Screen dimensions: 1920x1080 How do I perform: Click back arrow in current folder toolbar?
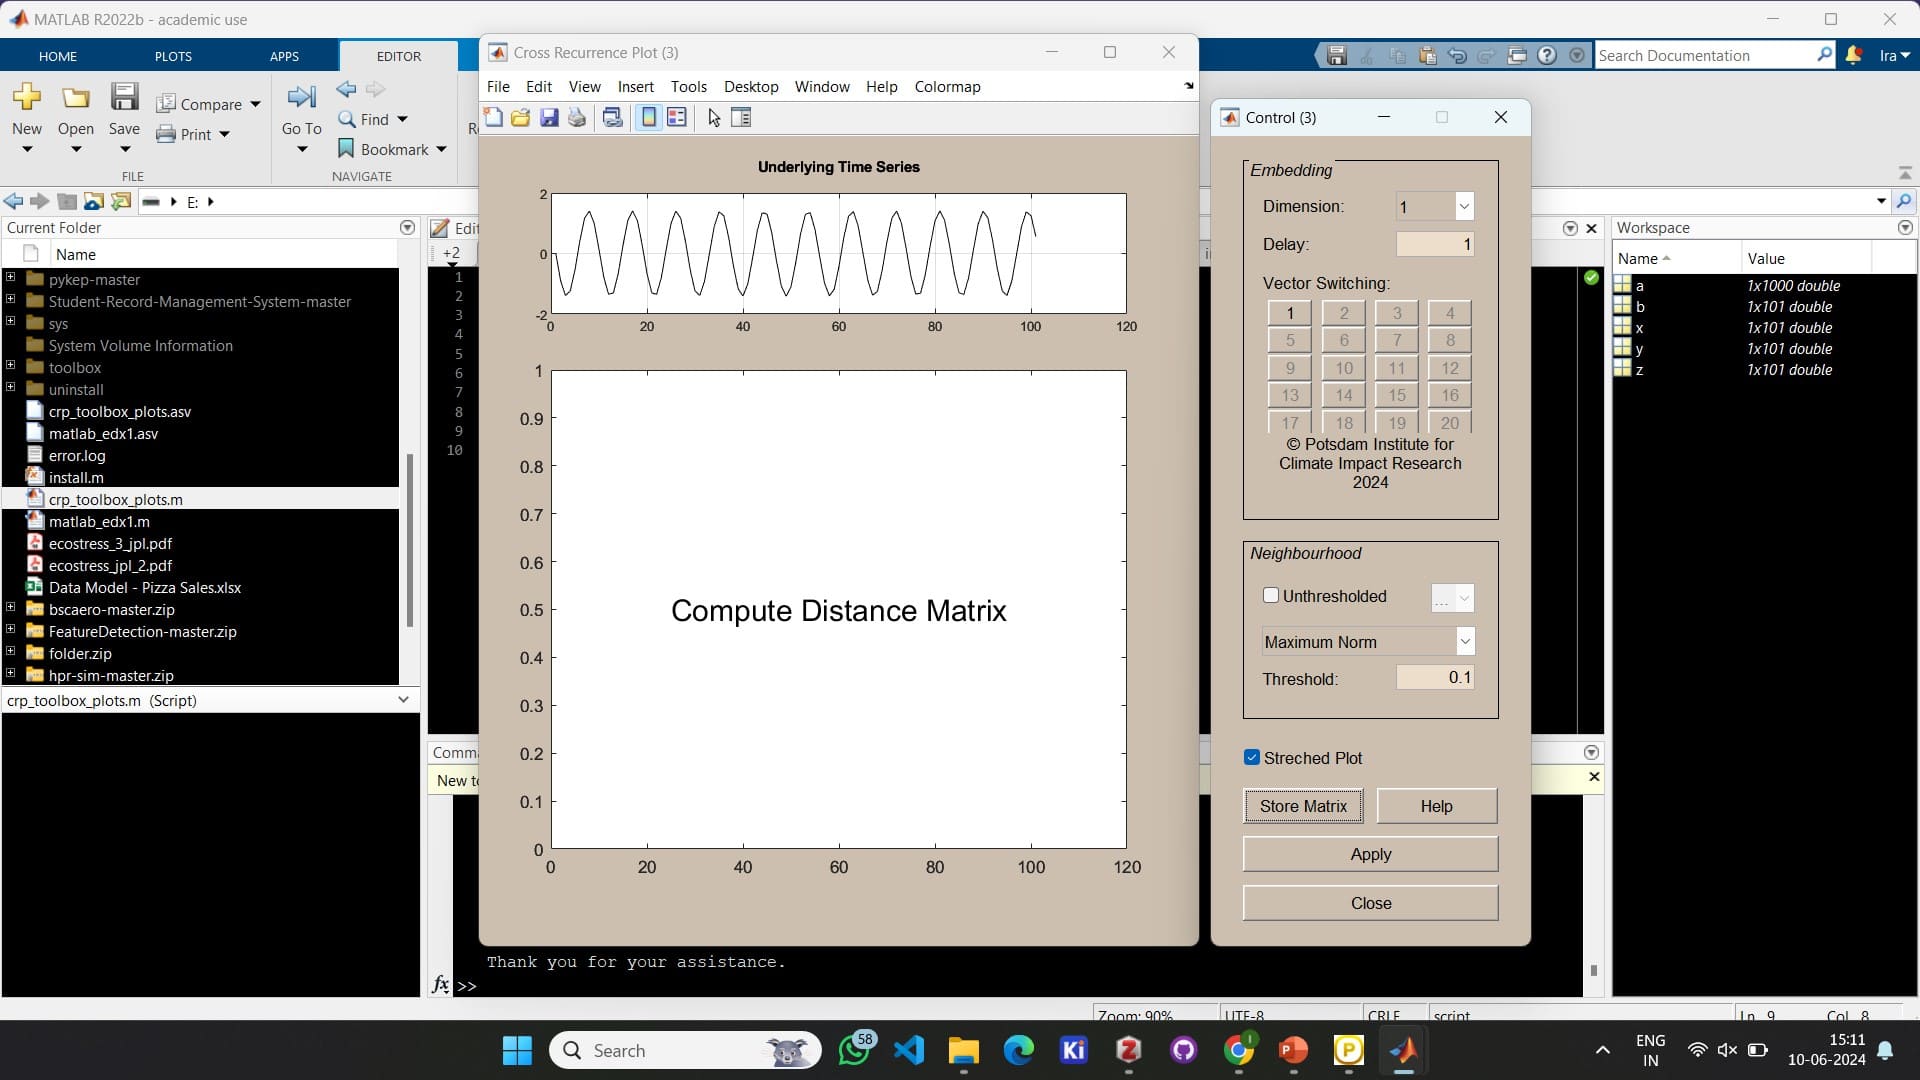pyautogui.click(x=13, y=201)
